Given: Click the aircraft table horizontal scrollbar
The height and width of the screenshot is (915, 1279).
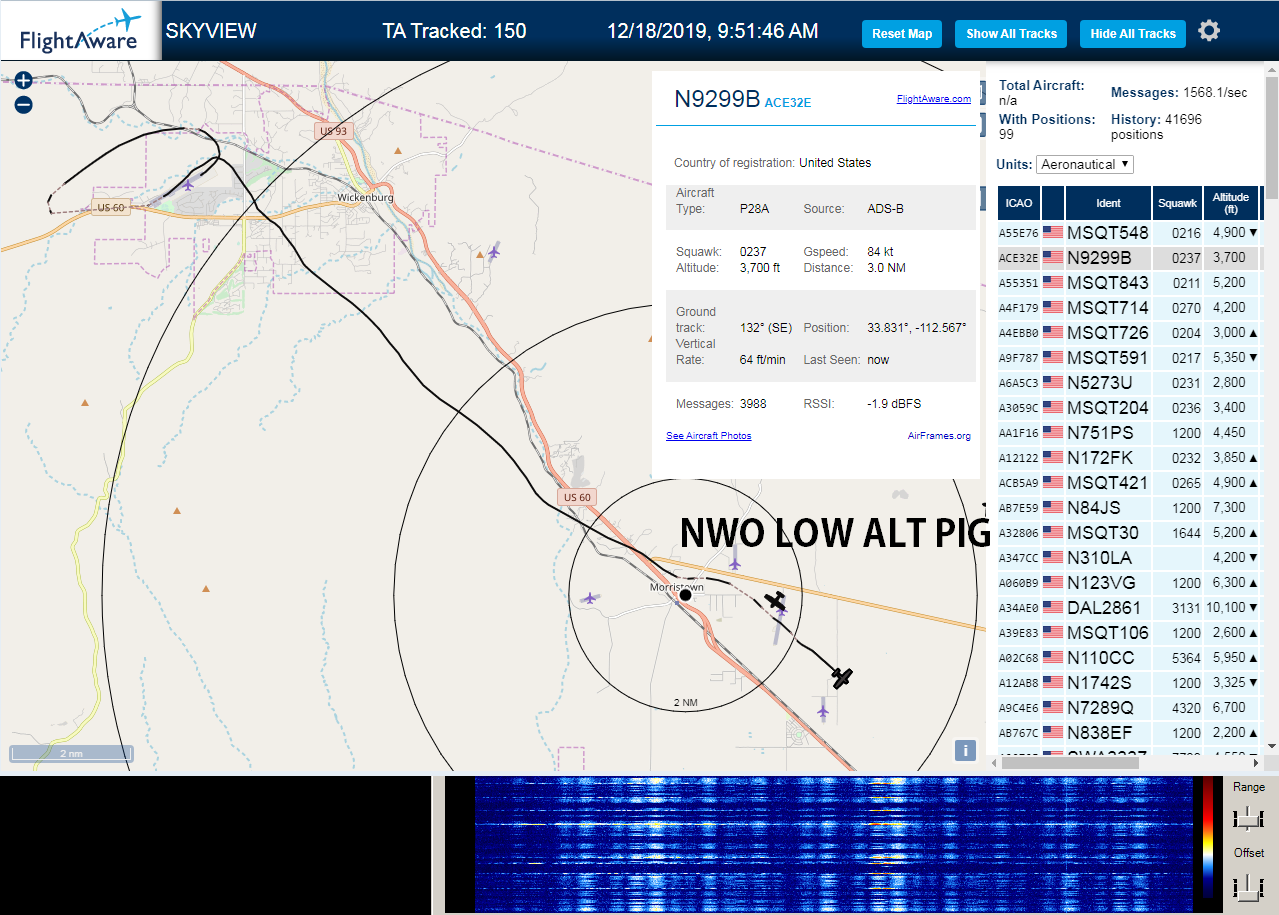Looking at the screenshot, I should [1070, 763].
